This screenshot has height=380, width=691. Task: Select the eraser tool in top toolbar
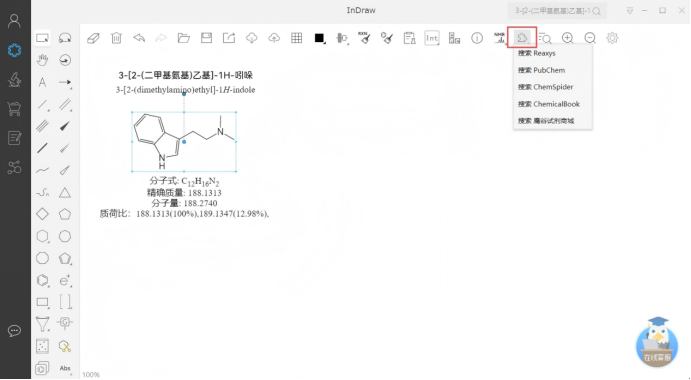point(93,38)
